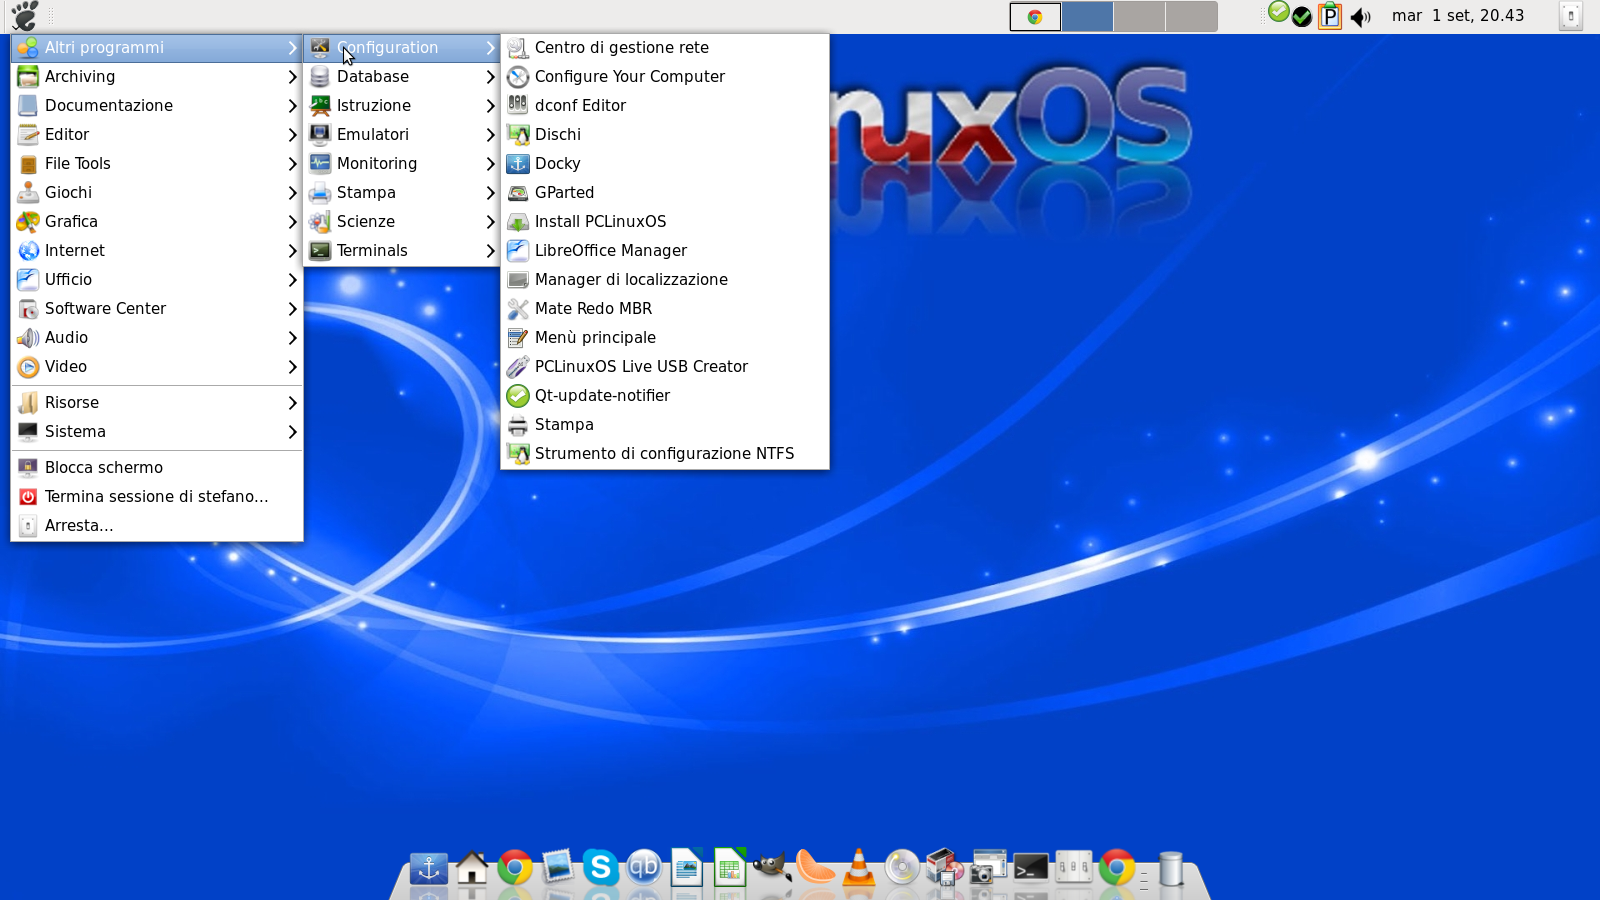Launch LibreOffice Calc from the dock
Image resolution: width=1600 pixels, height=900 pixels.
click(x=730, y=868)
